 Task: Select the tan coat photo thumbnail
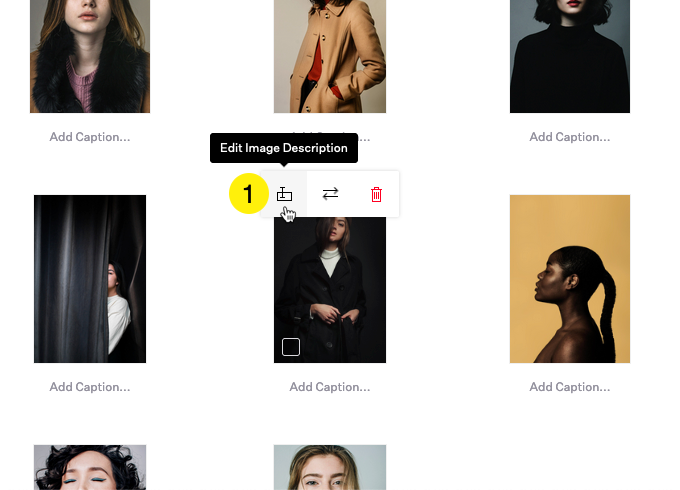coord(330,56)
